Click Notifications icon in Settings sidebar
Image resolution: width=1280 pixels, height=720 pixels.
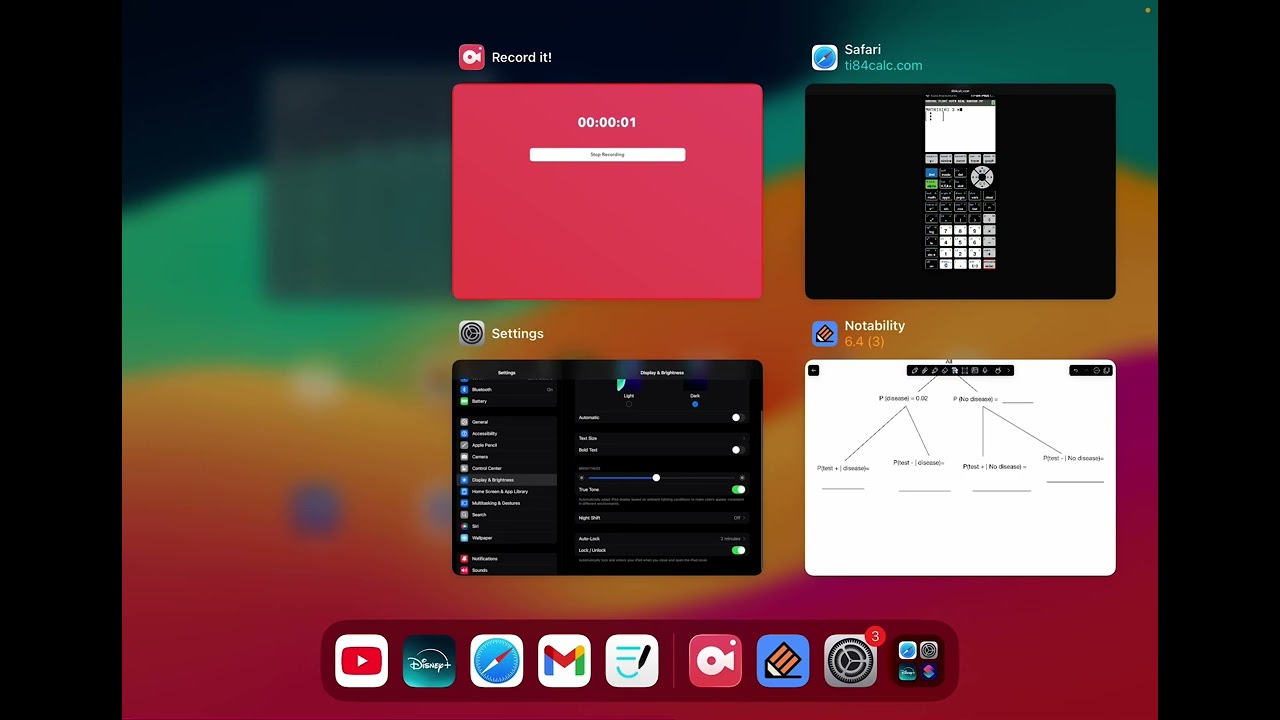(x=464, y=559)
